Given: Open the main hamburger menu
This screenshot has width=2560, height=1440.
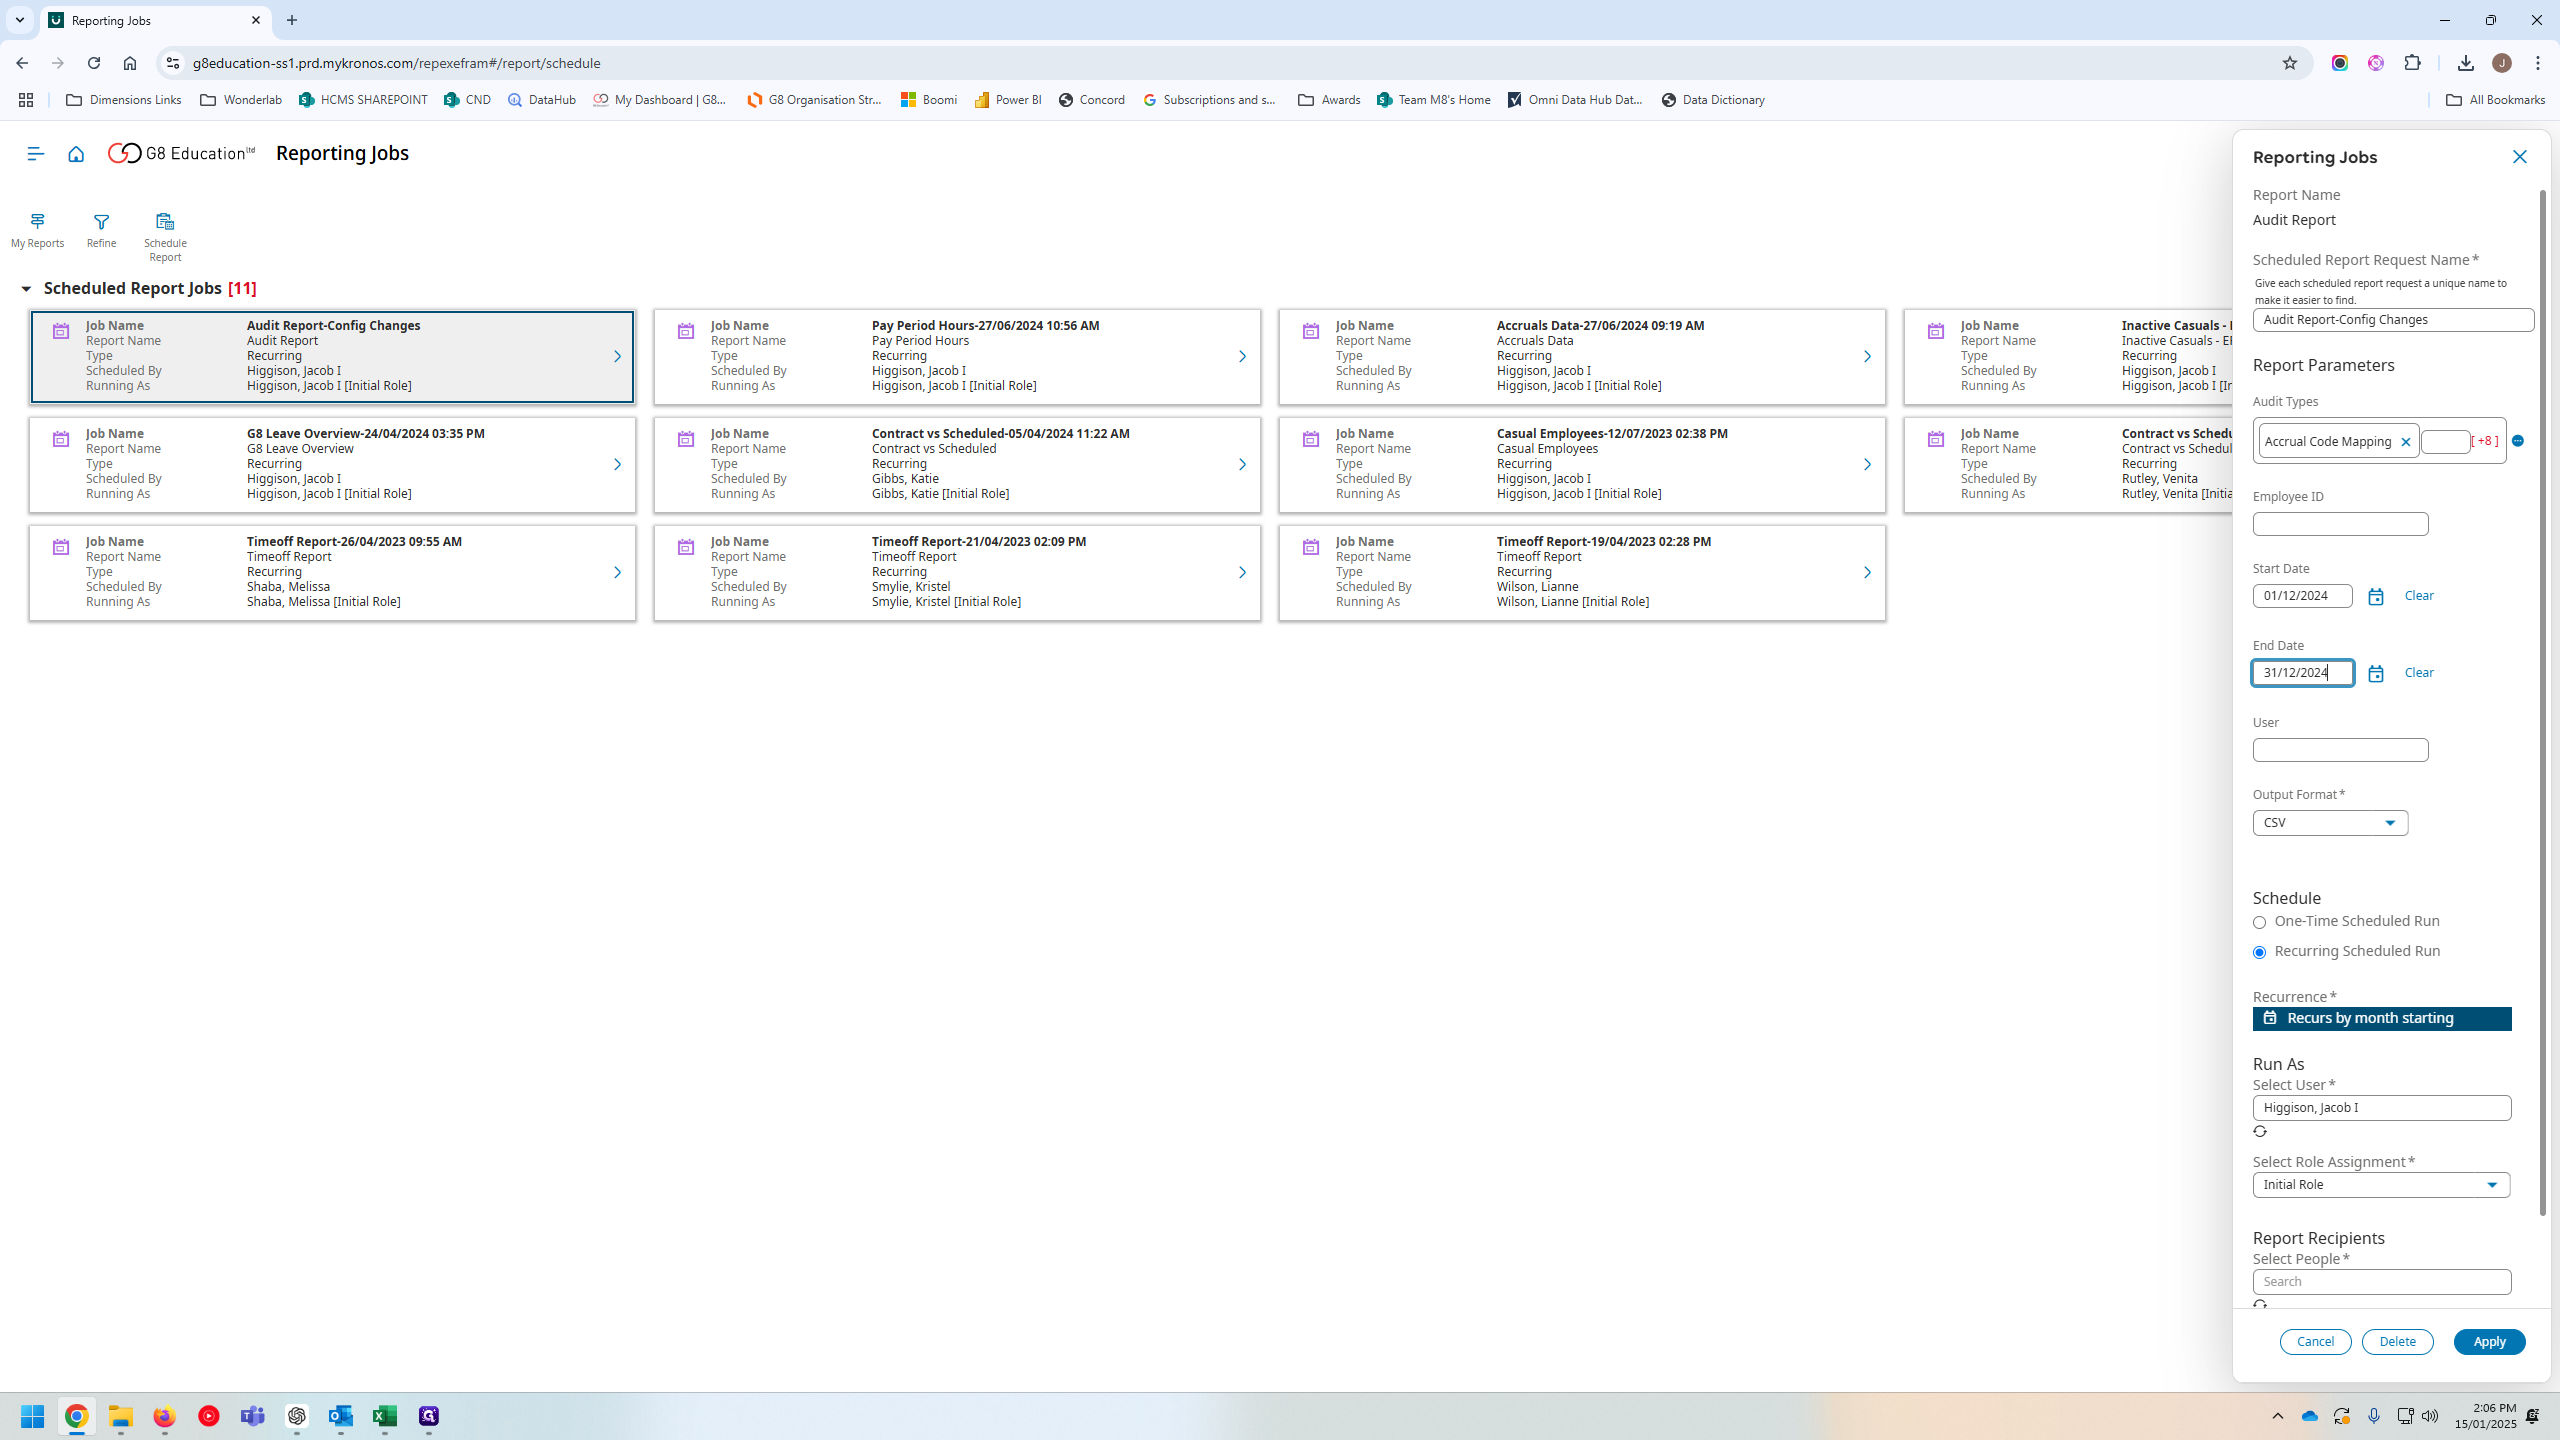Looking at the screenshot, I should 35,154.
